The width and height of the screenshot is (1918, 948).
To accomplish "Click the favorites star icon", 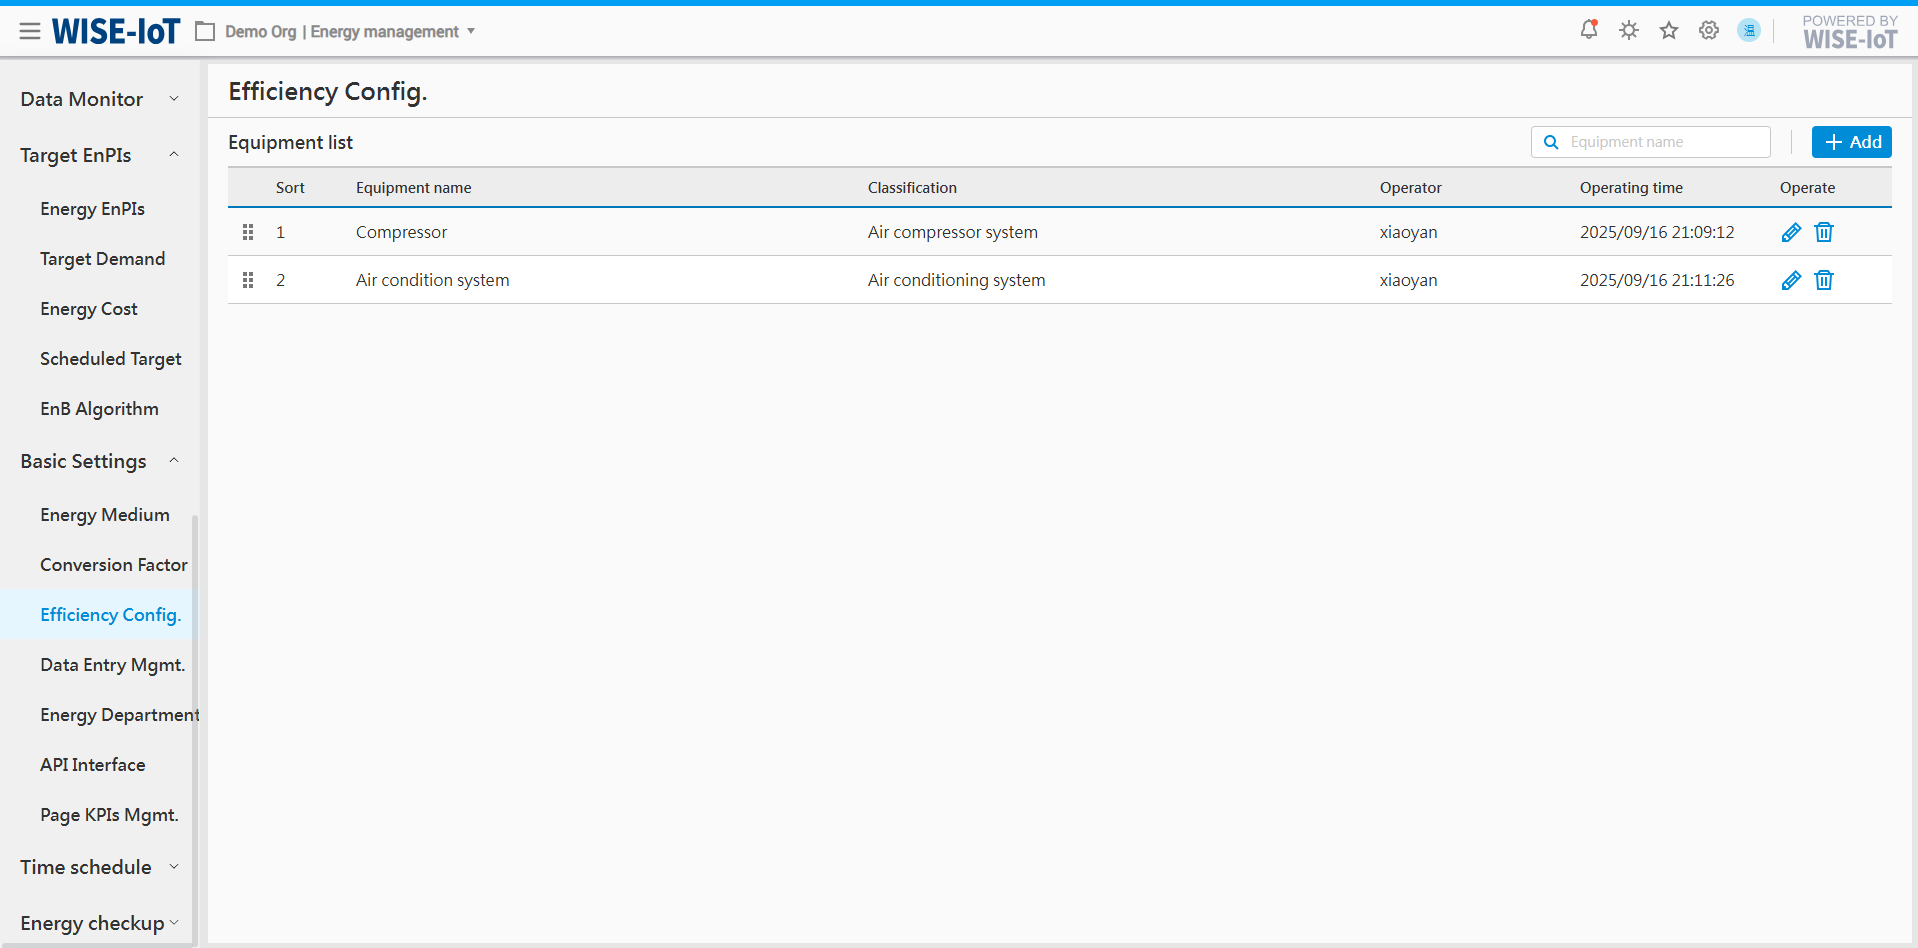I will pyautogui.click(x=1669, y=31).
